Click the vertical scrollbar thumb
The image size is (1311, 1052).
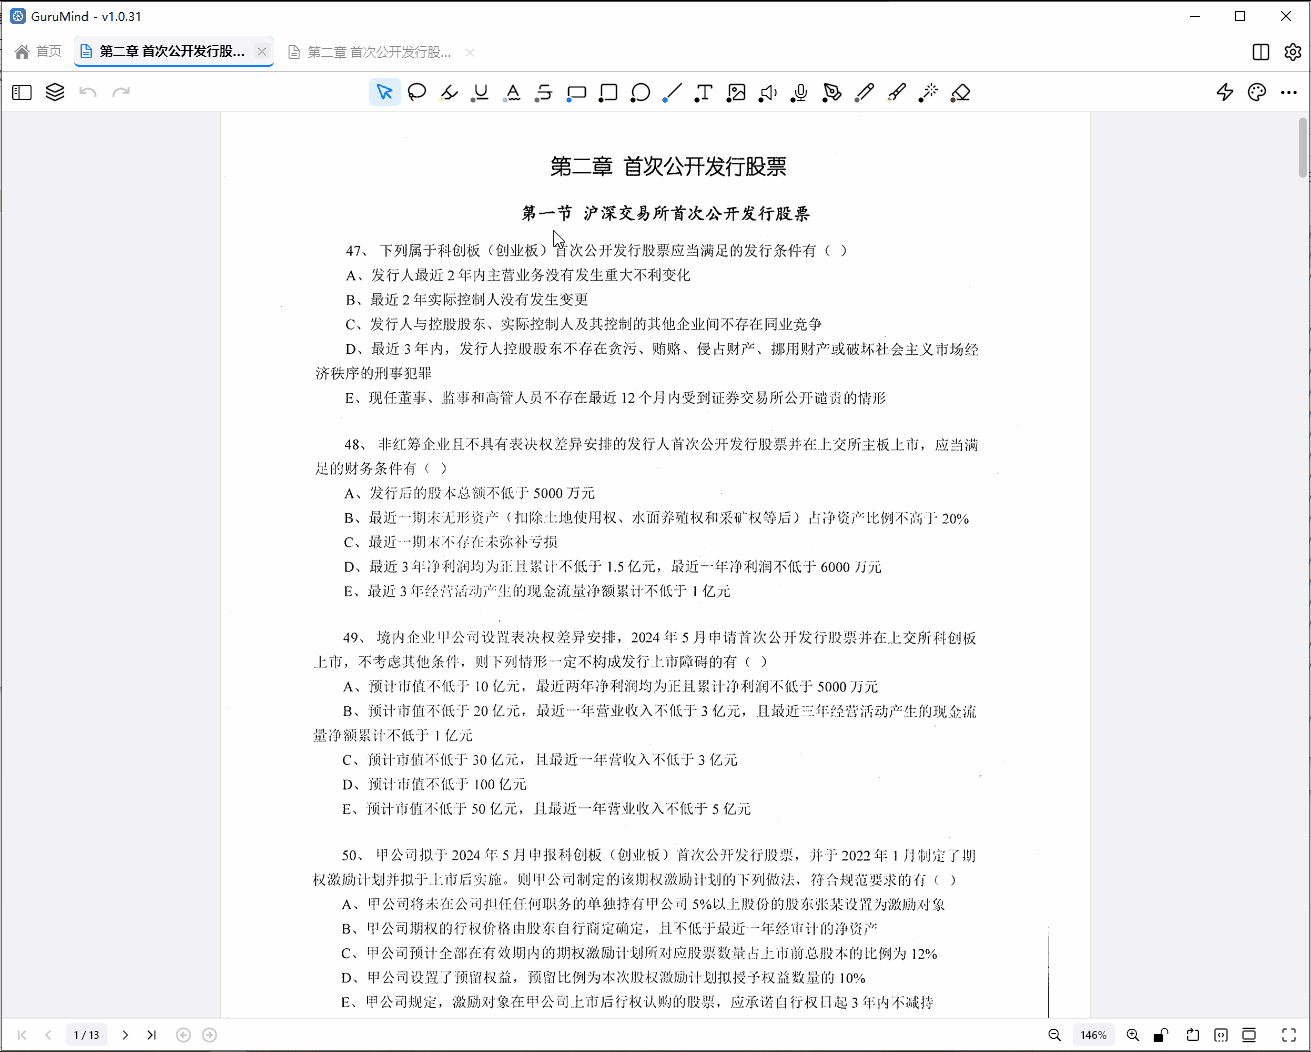1302,147
